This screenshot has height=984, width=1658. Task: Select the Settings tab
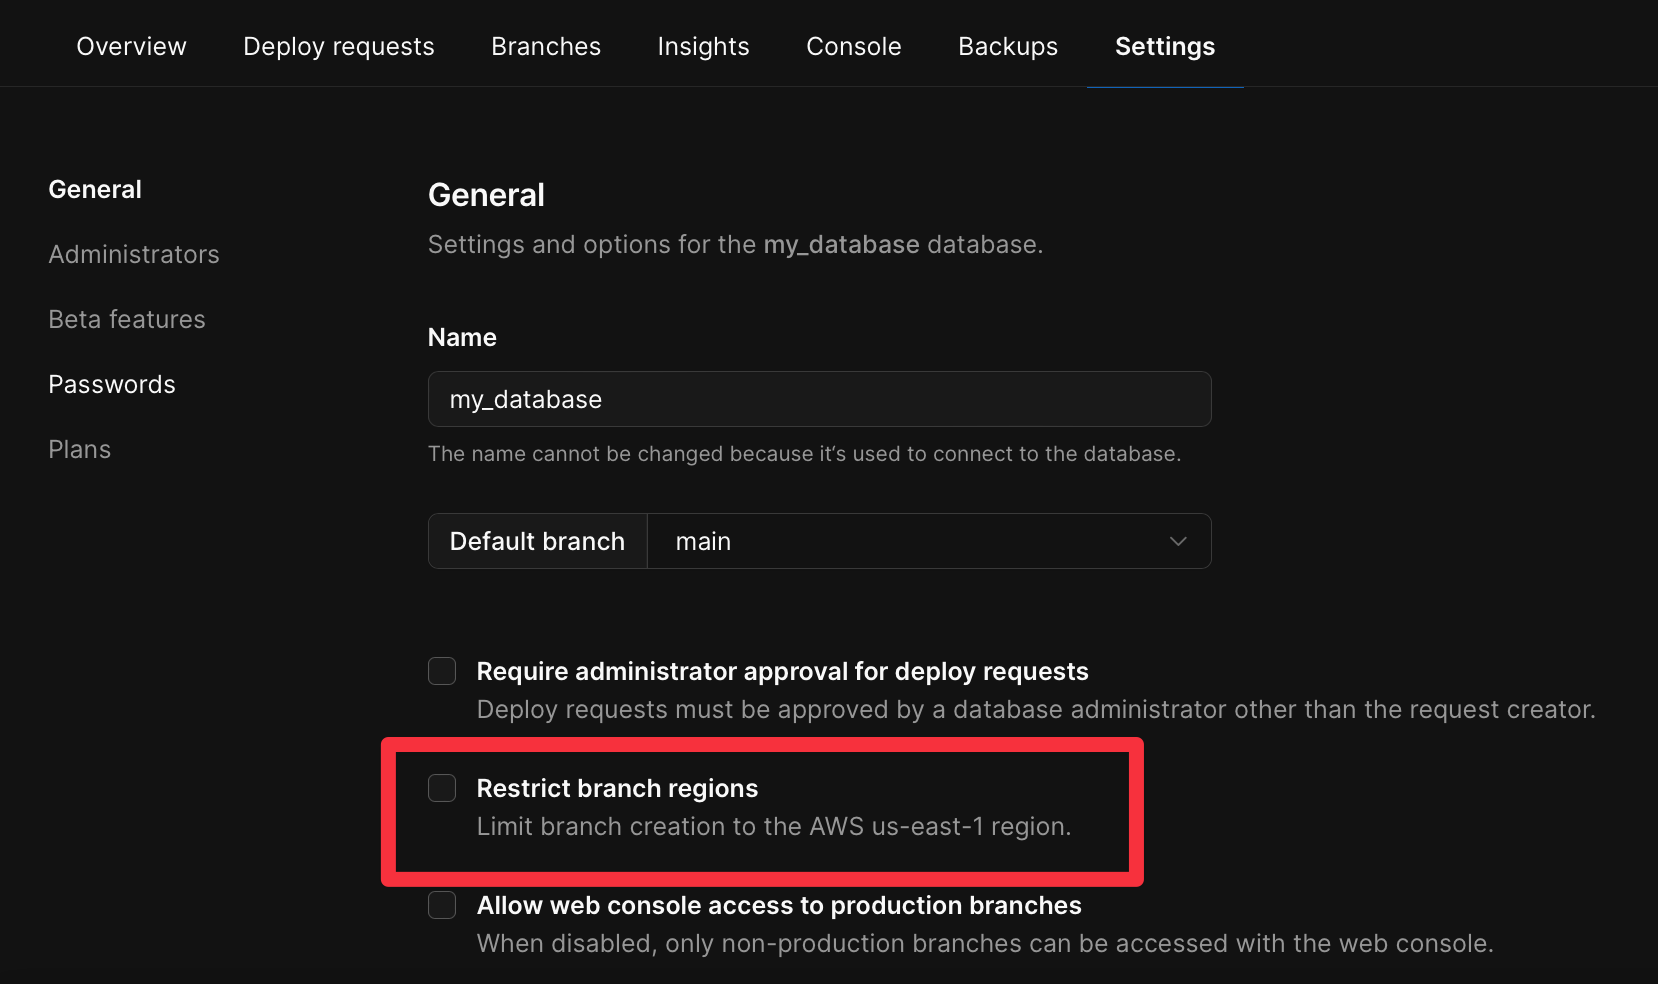1164,46
